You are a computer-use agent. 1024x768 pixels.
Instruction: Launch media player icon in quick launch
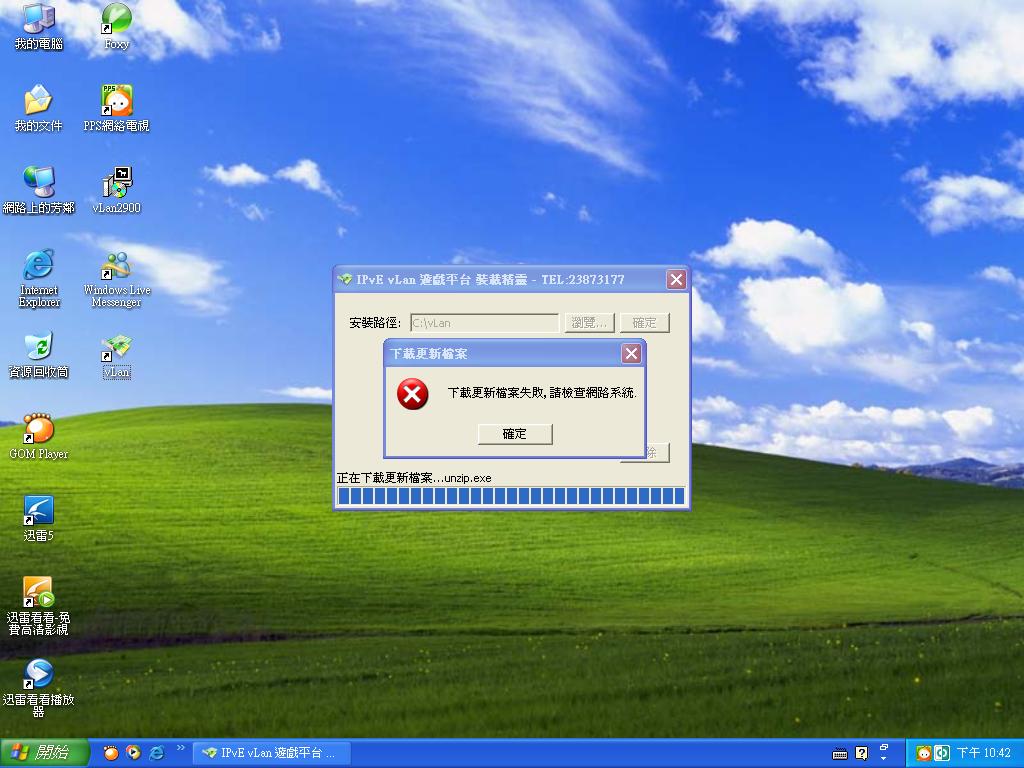[x=133, y=753]
